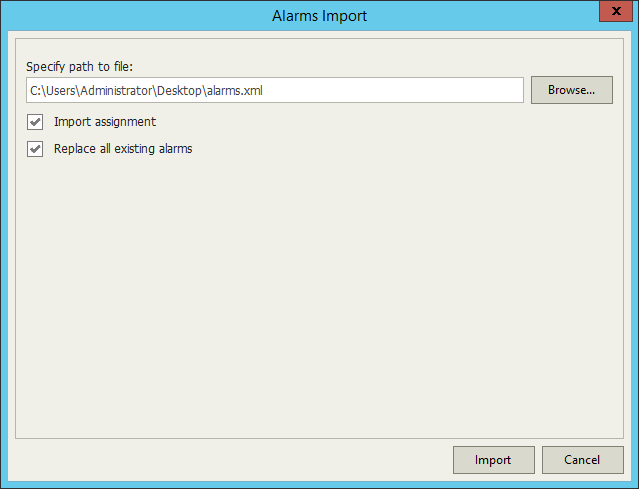639x489 pixels.
Task: Click the 'Import assignment' label text
Action: coord(105,122)
